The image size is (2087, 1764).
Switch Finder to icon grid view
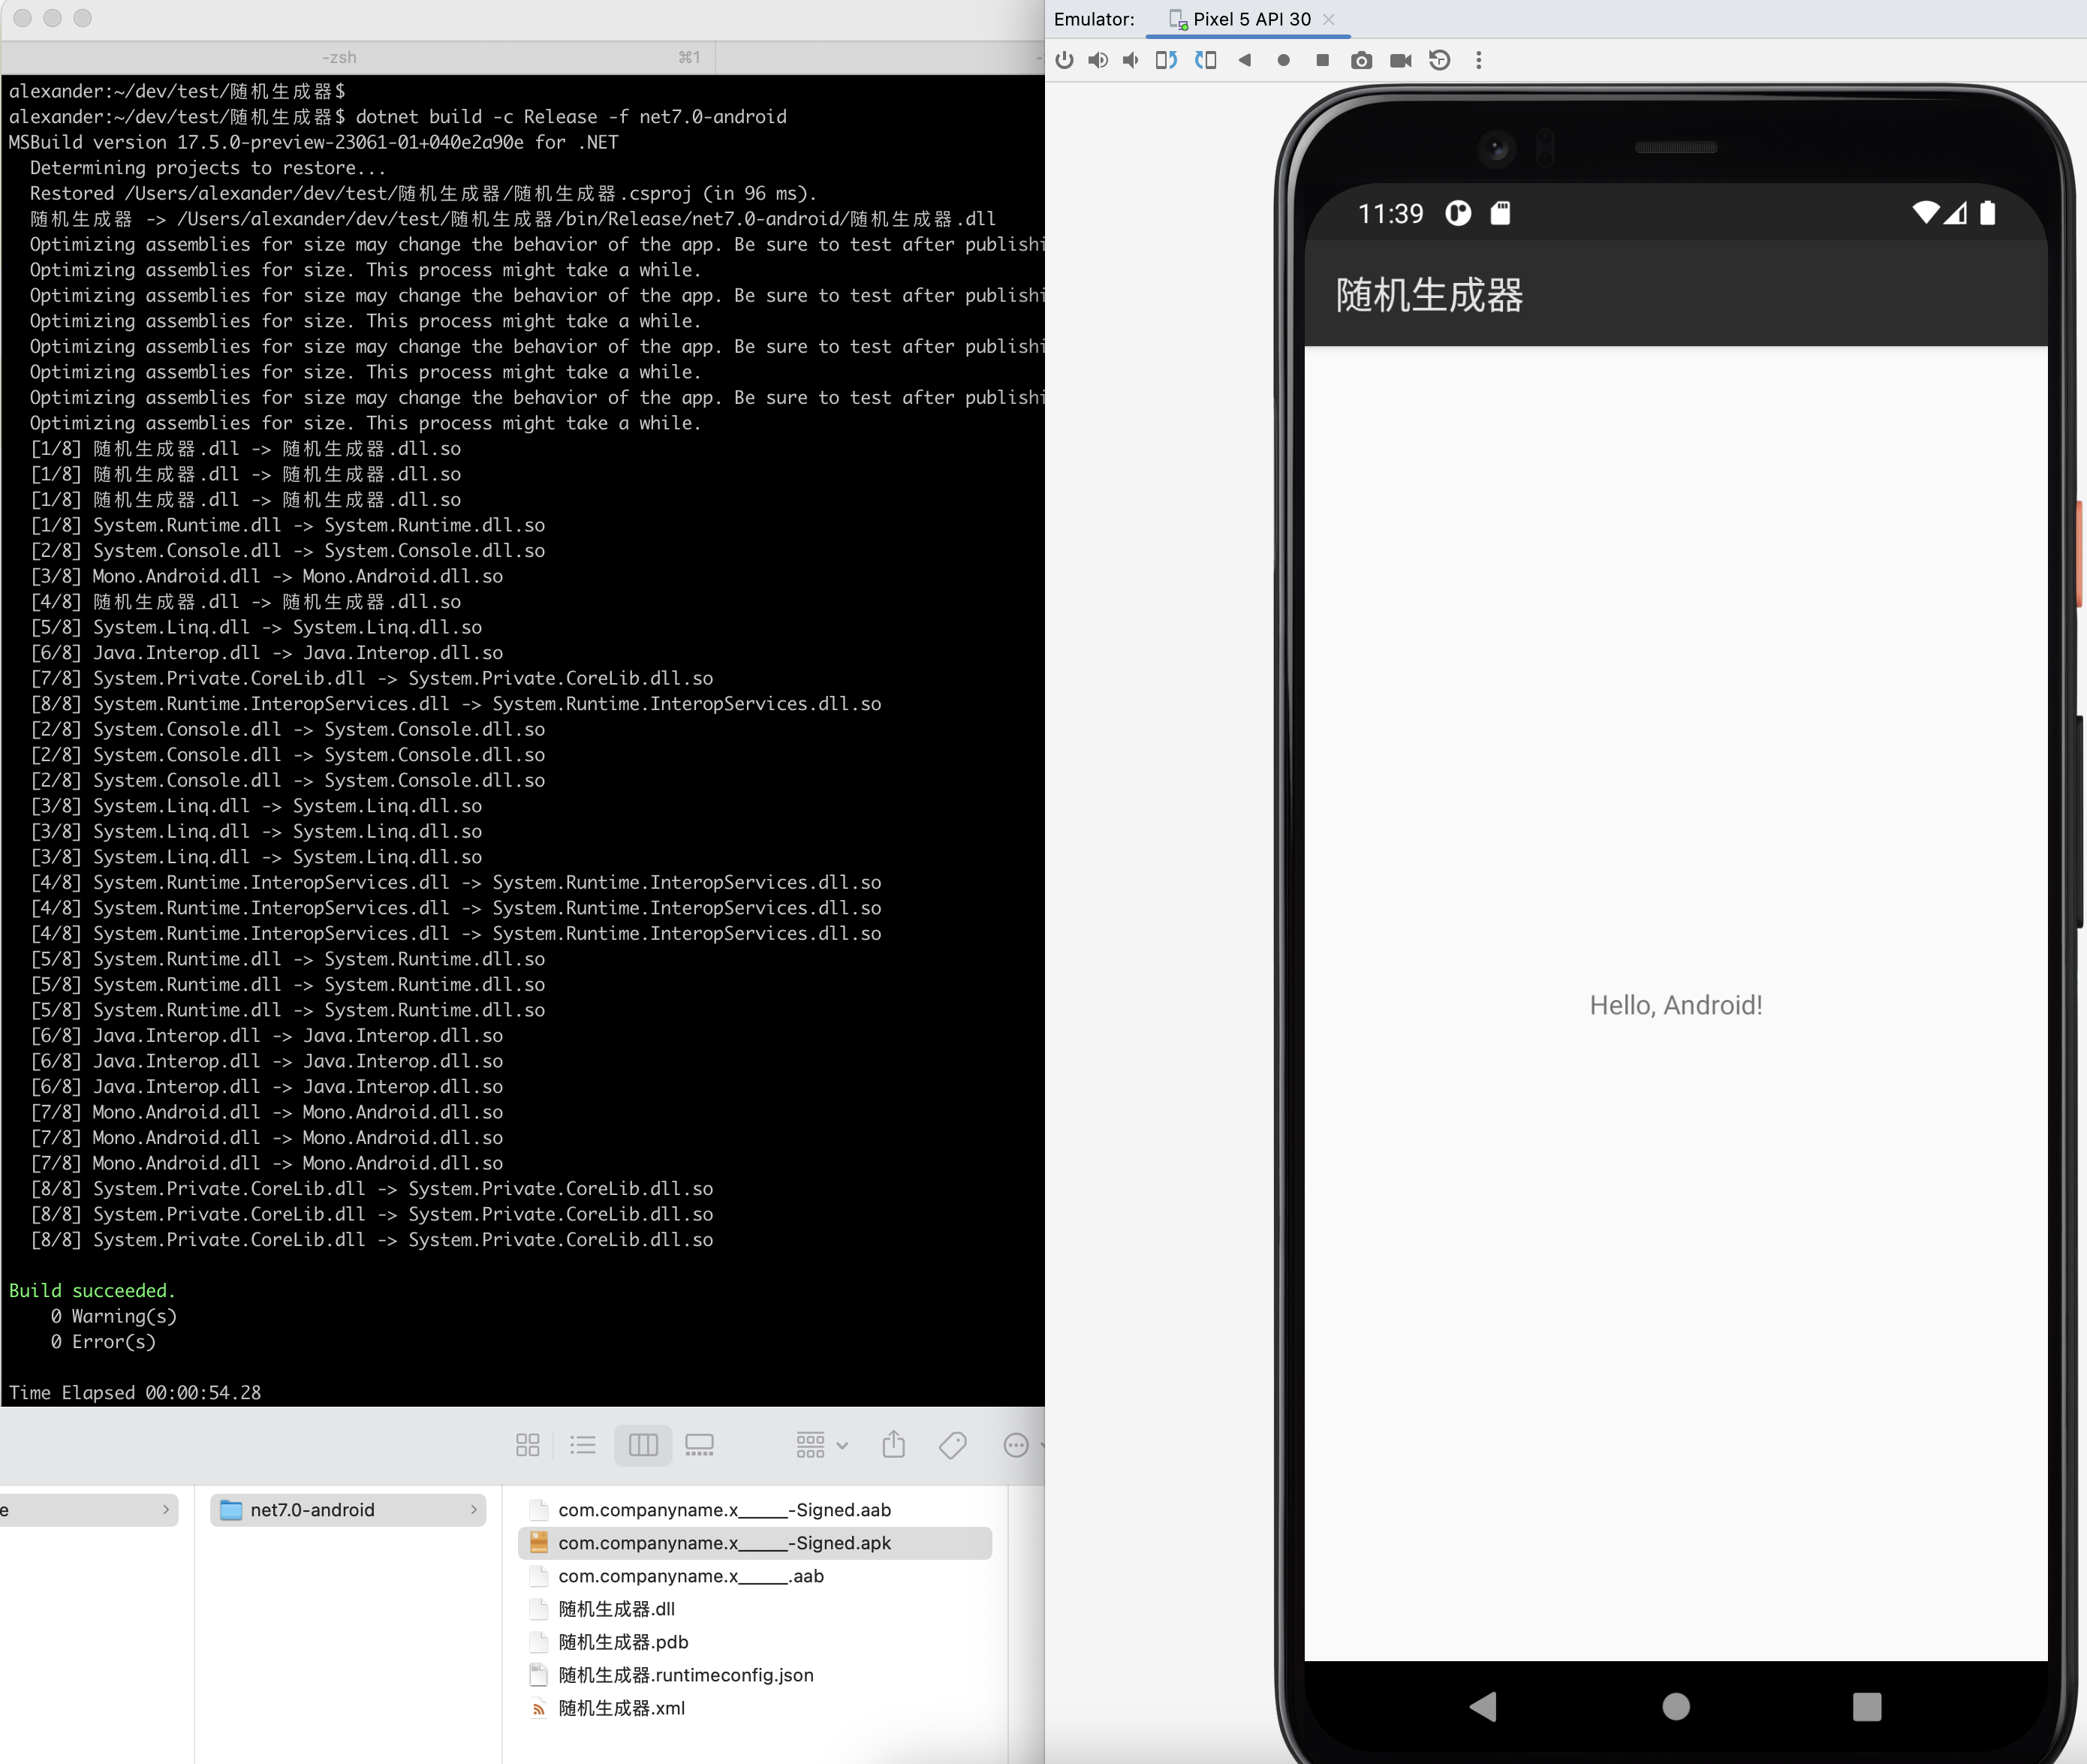527,1445
